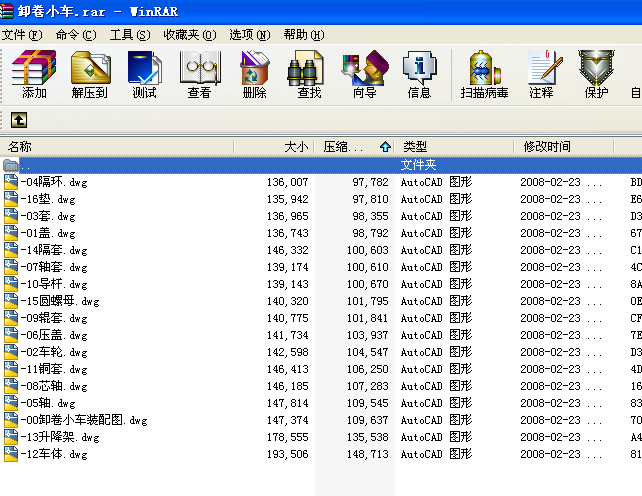The image size is (642, 496).
Task: Go up one folder level arrow
Action: pos(19,120)
